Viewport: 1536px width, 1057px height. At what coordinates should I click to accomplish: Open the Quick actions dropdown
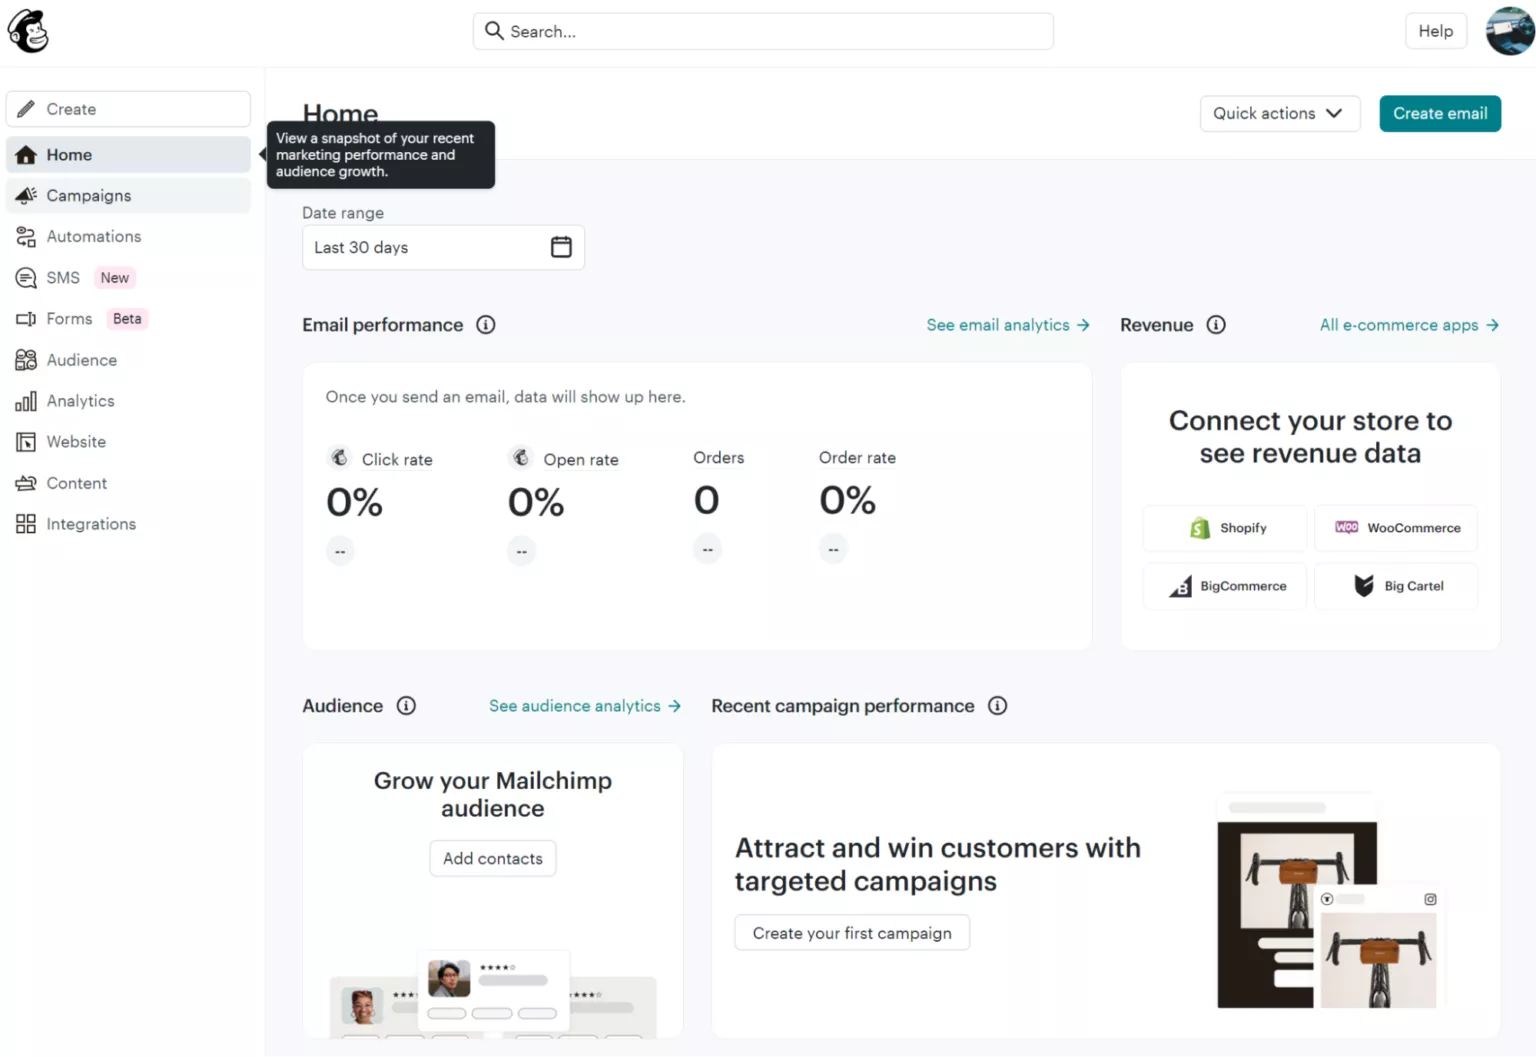click(x=1279, y=113)
